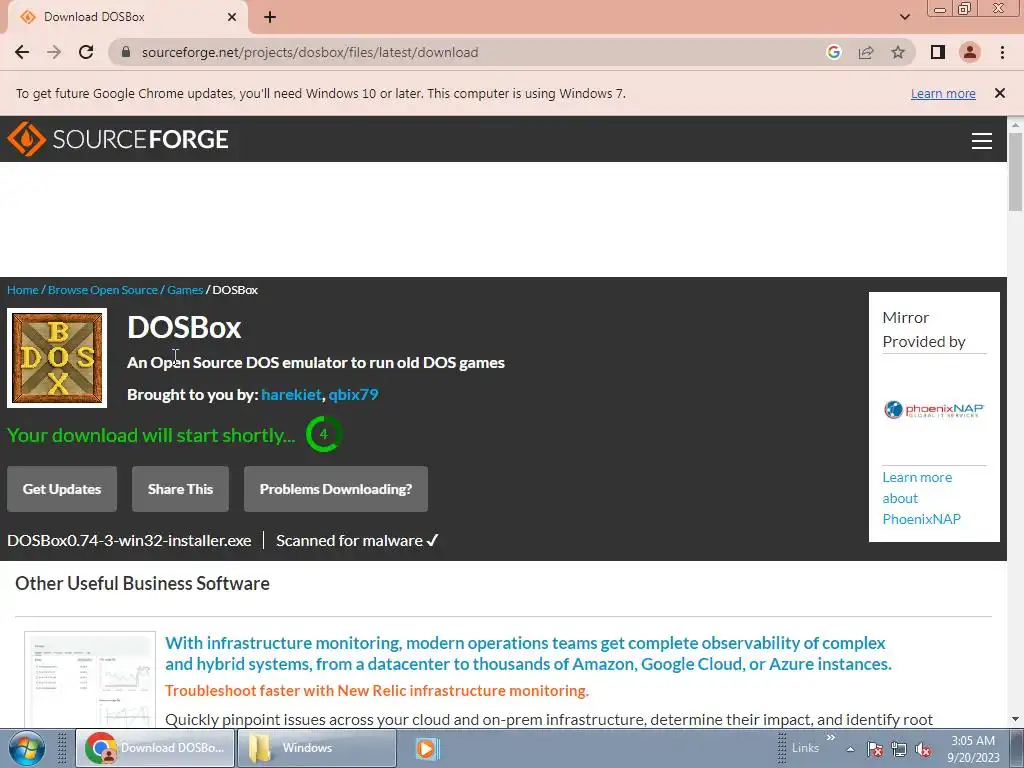The width and height of the screenshot is (1024, 768).
Task: Click the Action Center flag tray icon
Action: click(x=875, y=750)
